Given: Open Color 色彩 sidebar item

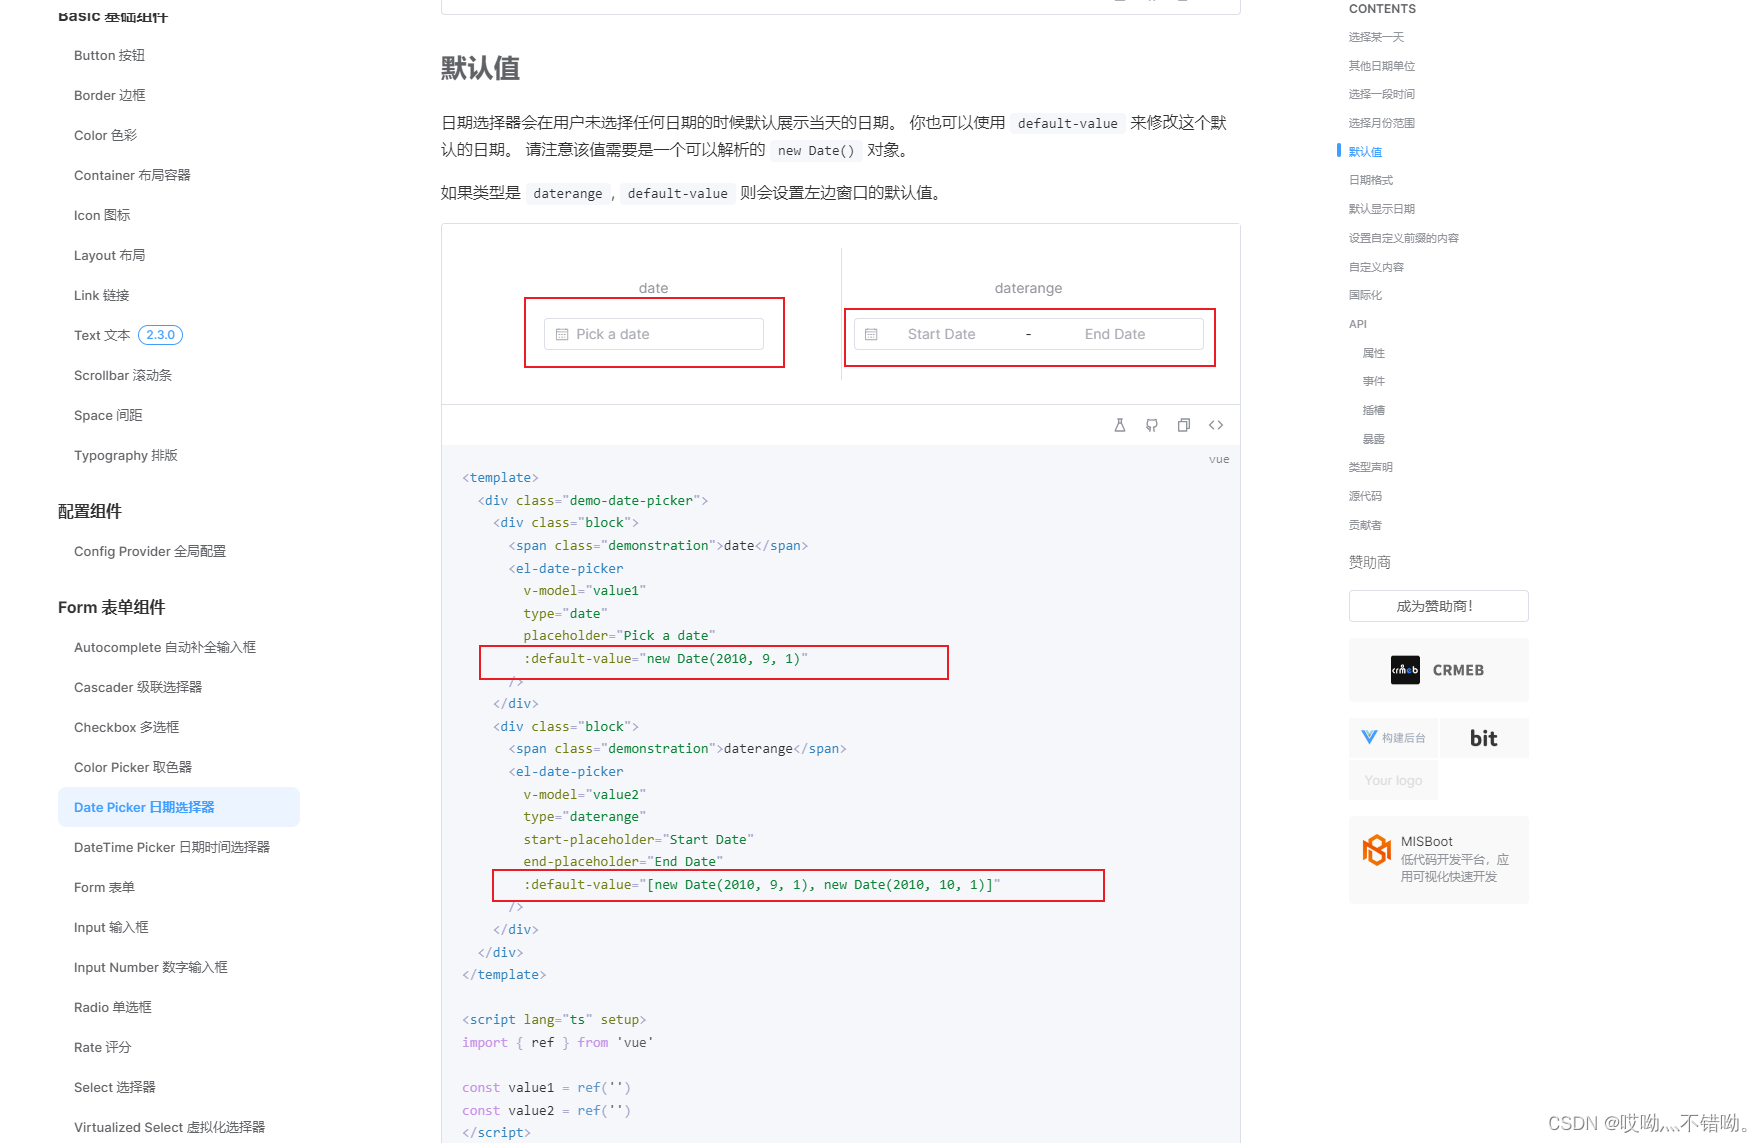Looking at the screenshot, I should coord(105,135).
